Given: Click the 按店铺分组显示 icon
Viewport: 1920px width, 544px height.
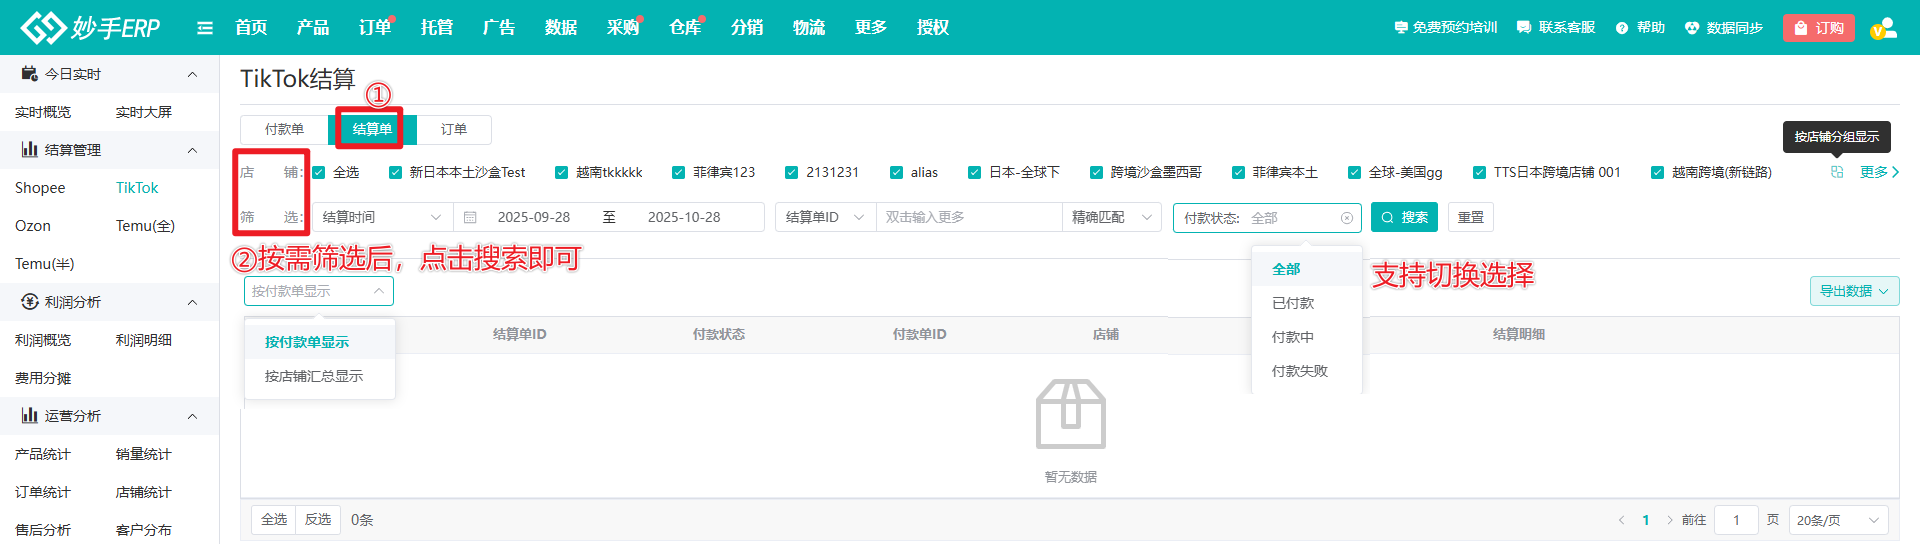Looking at the screenshot, I should pyautogui.click(x=1837, y=172).
